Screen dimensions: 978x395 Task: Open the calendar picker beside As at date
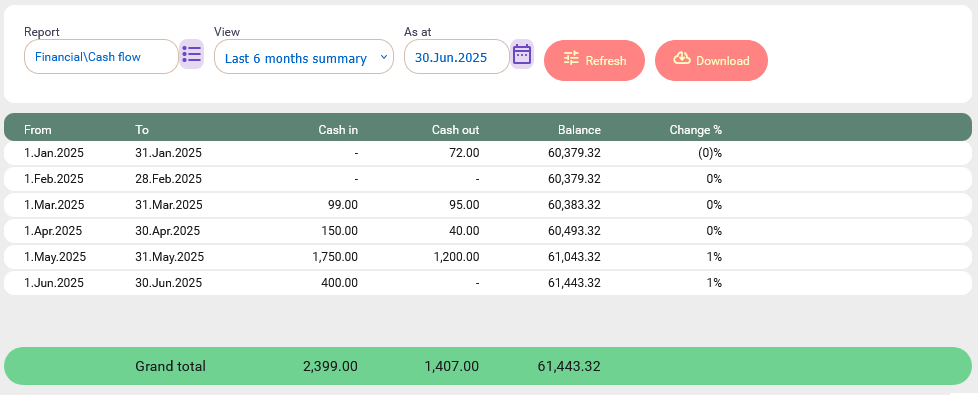click(522, 54)
